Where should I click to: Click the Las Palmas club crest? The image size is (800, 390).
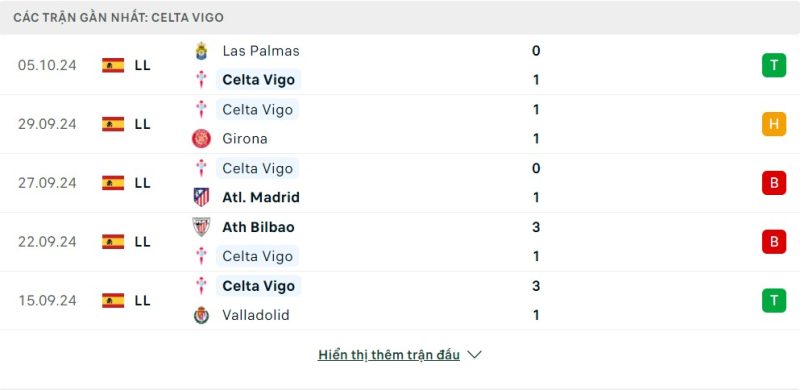pyautogui.click(x=202, y=51)
